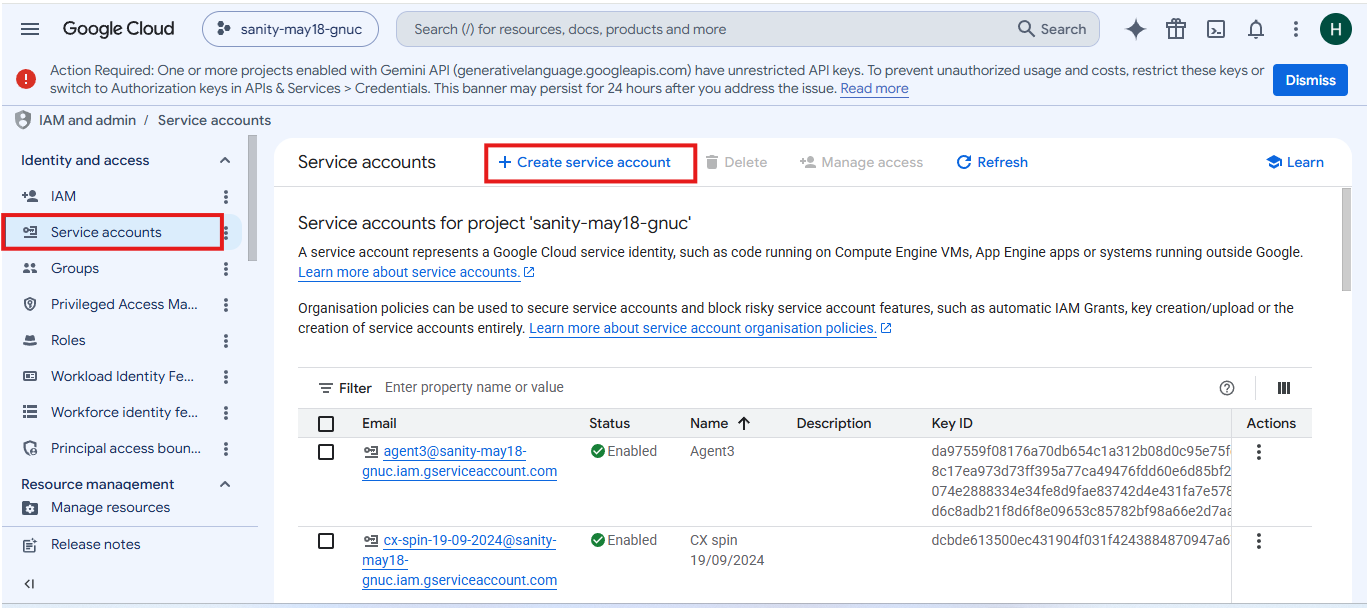Viewport: 1367px width, 608px height.
Task: Open column display options icon
Action: pyautogui.click(x=1284, y=388)
